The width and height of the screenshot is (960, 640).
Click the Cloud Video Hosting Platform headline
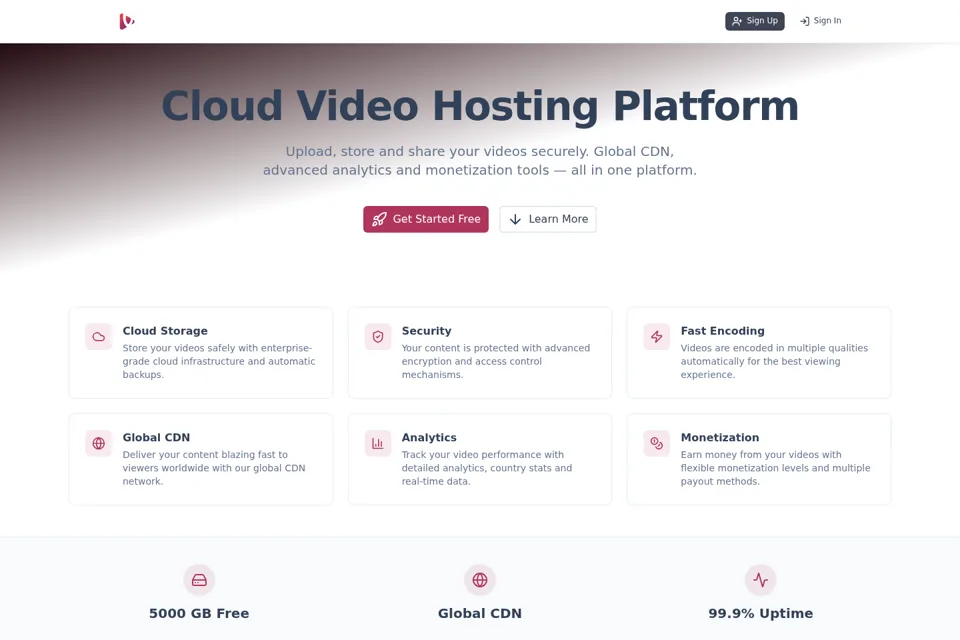(480, 106)
